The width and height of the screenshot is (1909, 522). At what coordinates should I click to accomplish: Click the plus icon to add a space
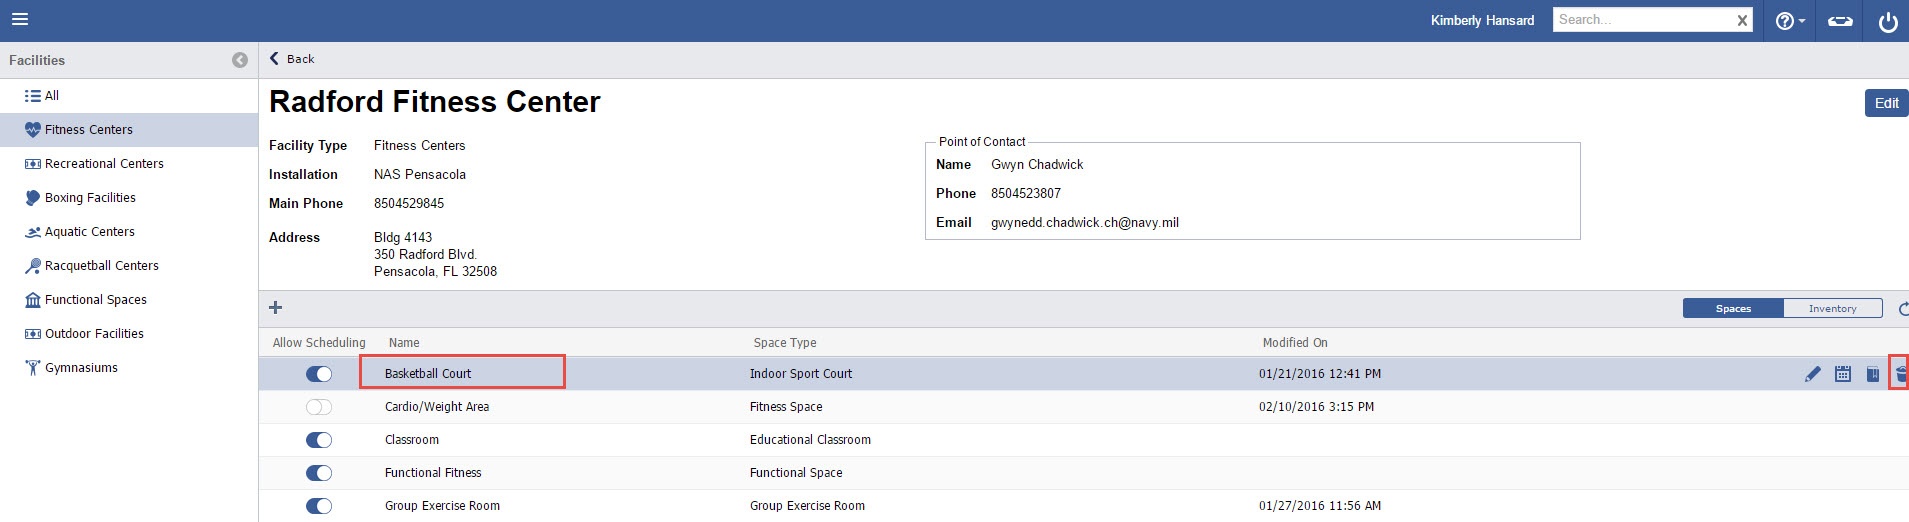[x=276, y=308]
